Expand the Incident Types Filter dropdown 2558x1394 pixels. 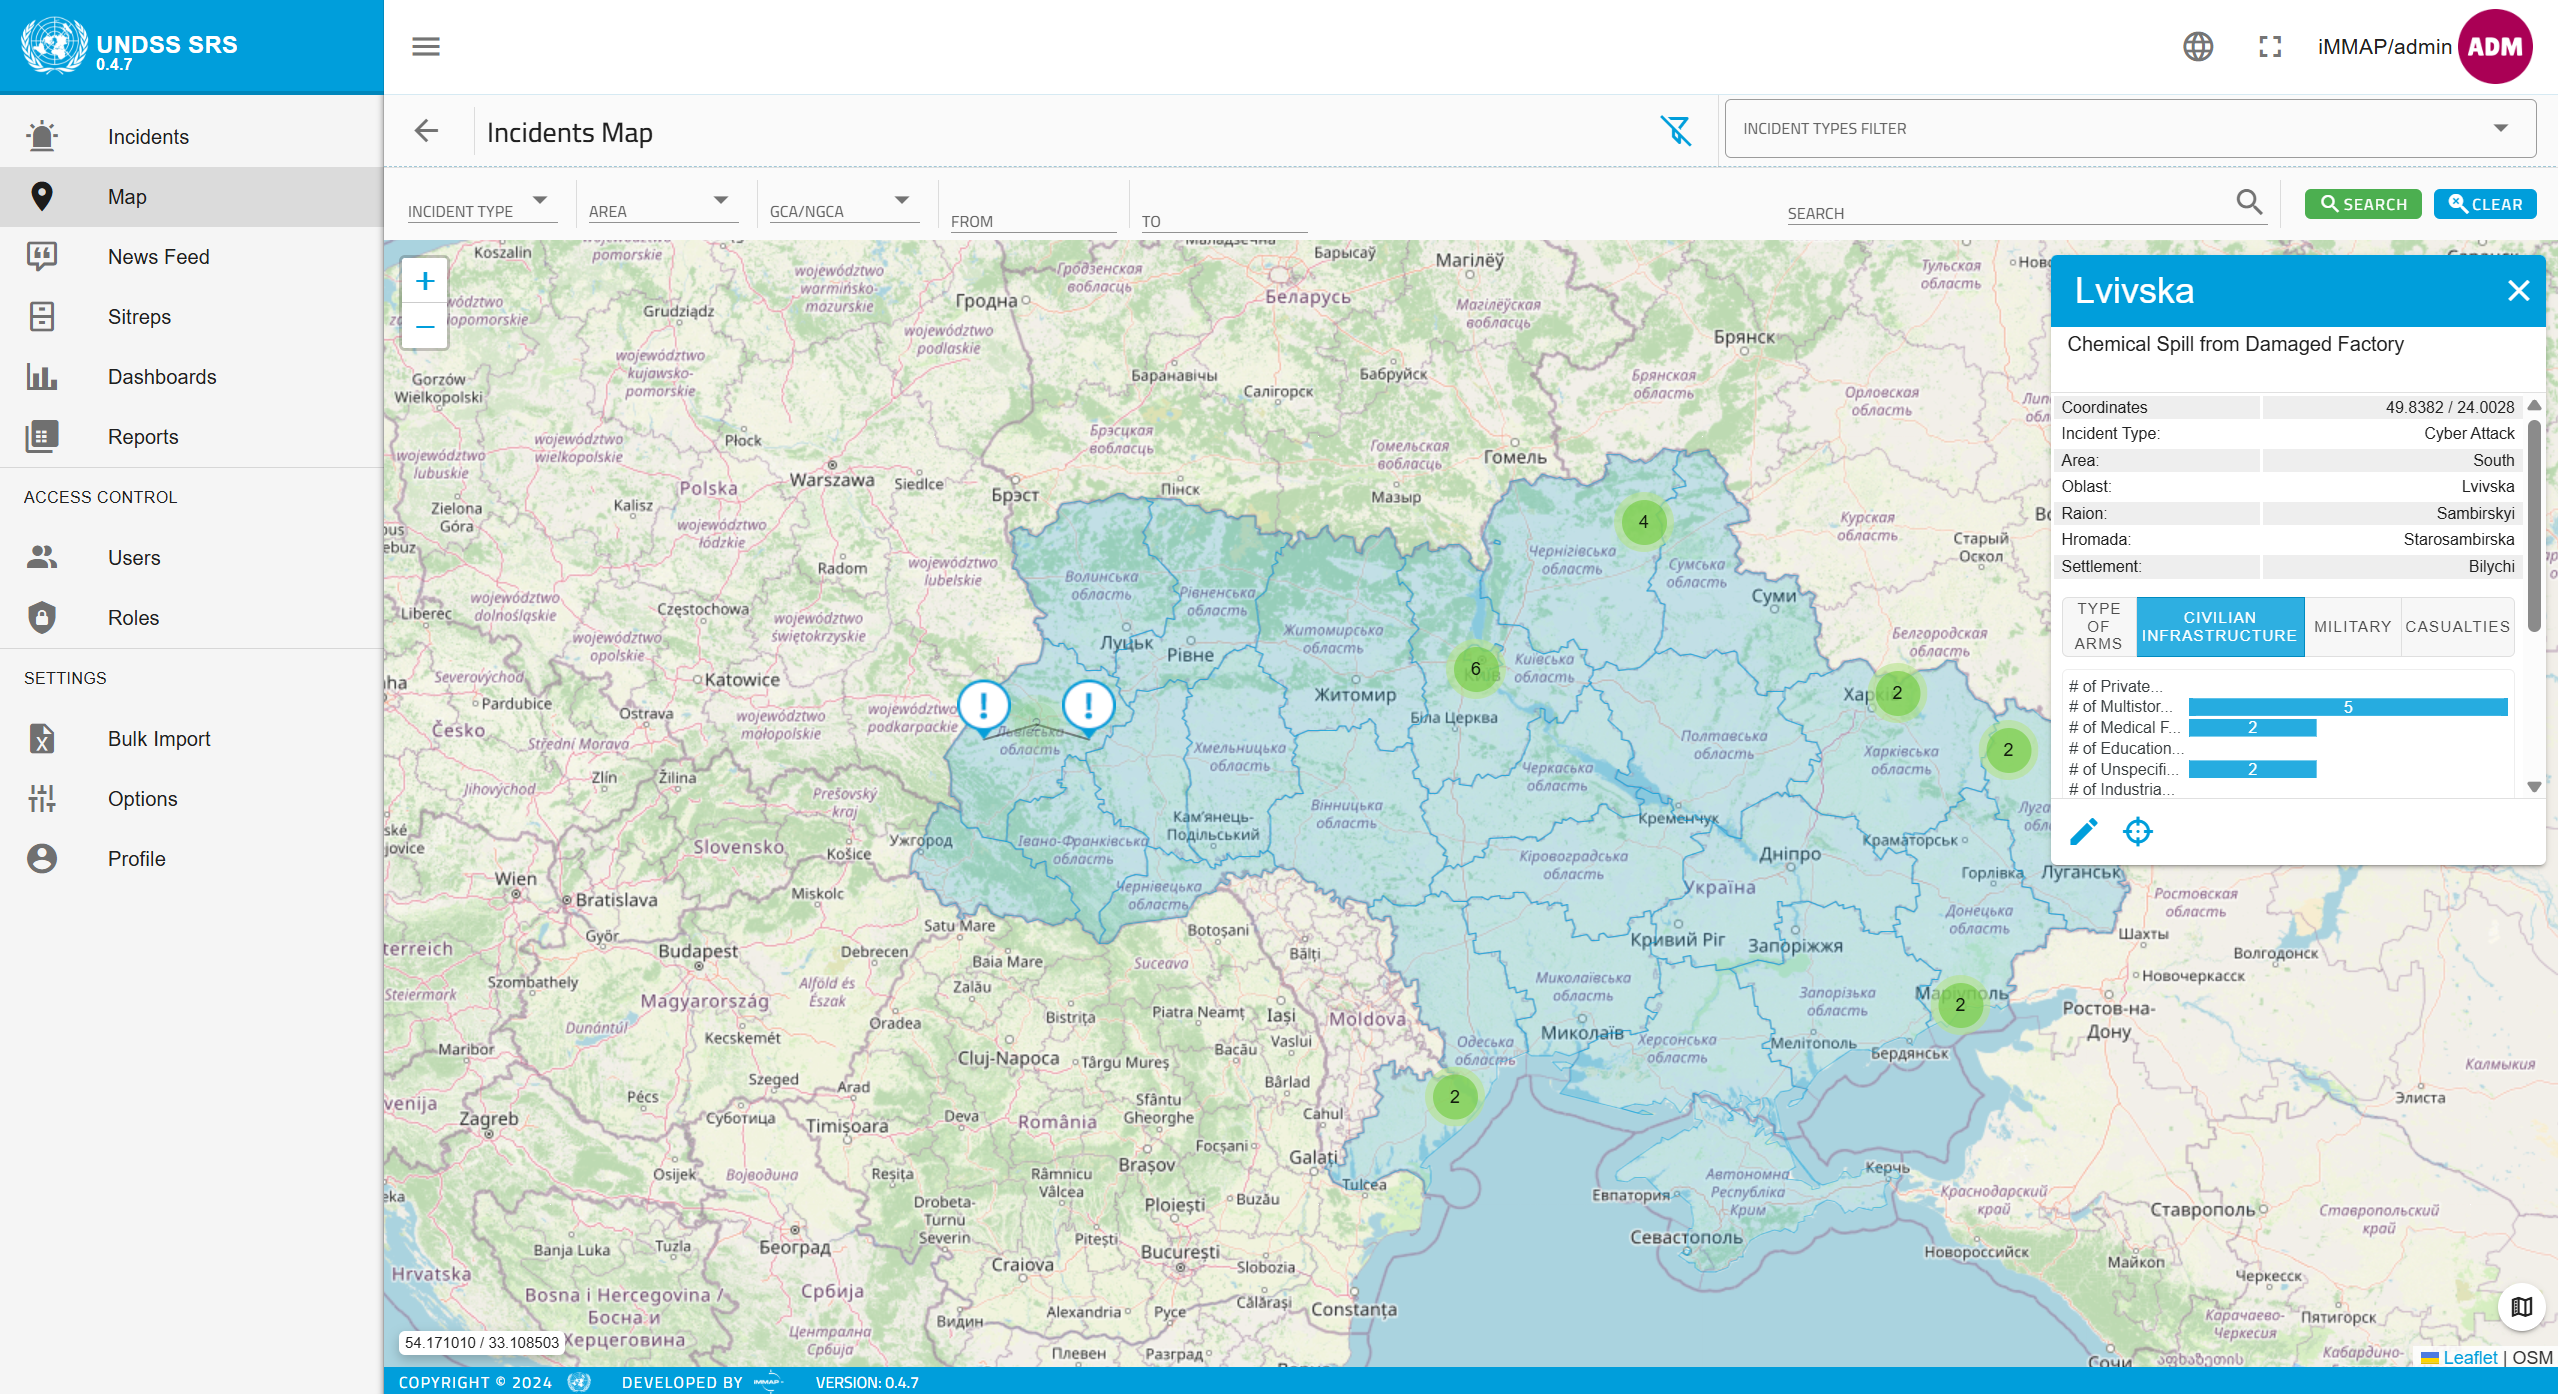[2500, 128]
